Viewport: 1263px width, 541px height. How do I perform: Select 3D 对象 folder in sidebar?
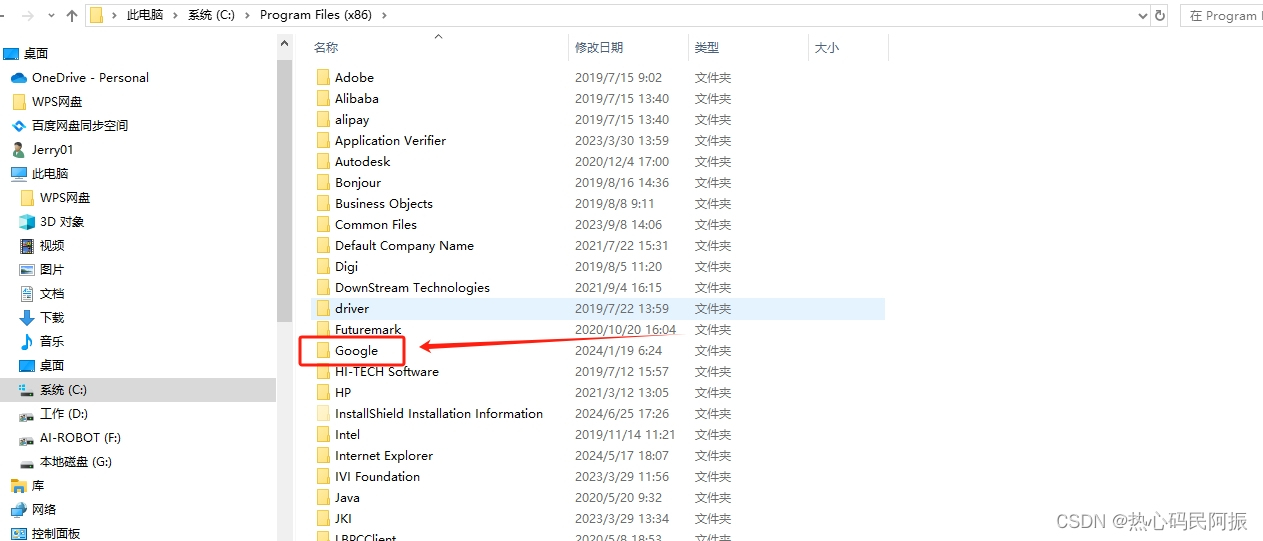[62, 222]
